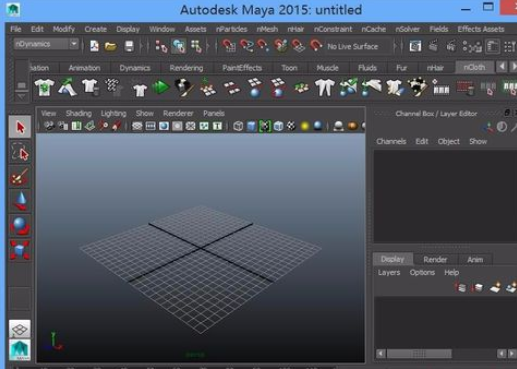Activate the Move tool cone icon
This screenshot has height=369, width=517.
coord(20,201)
